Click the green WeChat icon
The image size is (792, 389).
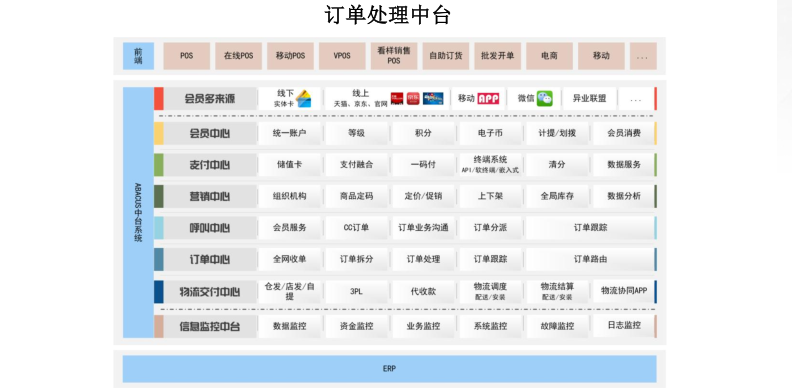click(x=544, y=99)
